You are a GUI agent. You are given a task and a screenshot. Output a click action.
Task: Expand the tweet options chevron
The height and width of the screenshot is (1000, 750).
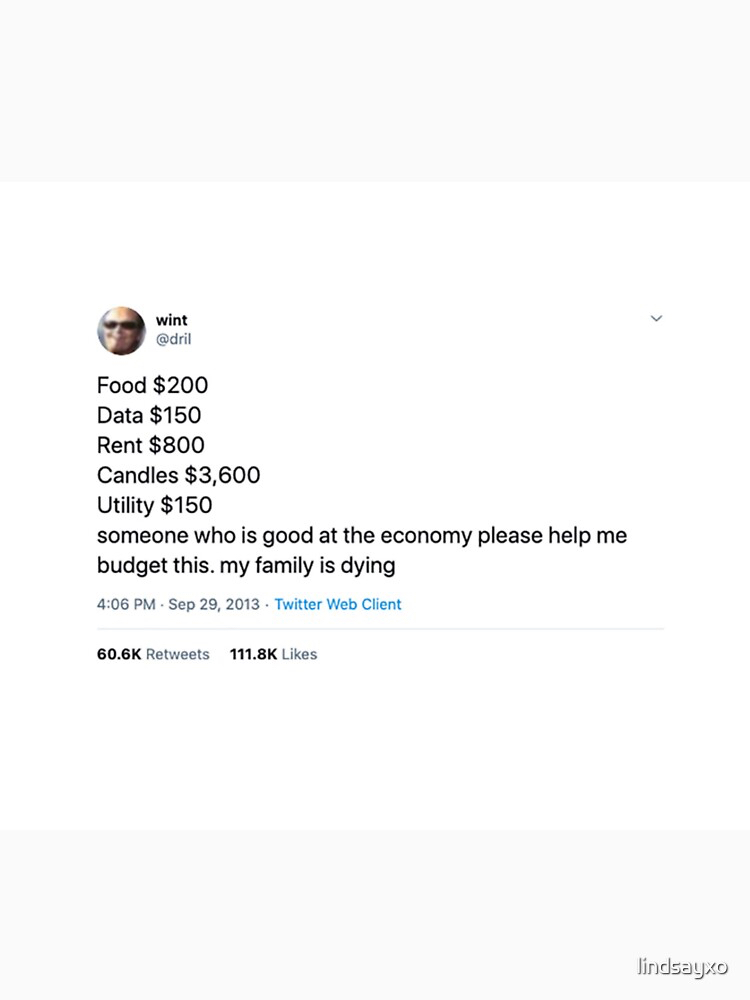pos(656,319)
